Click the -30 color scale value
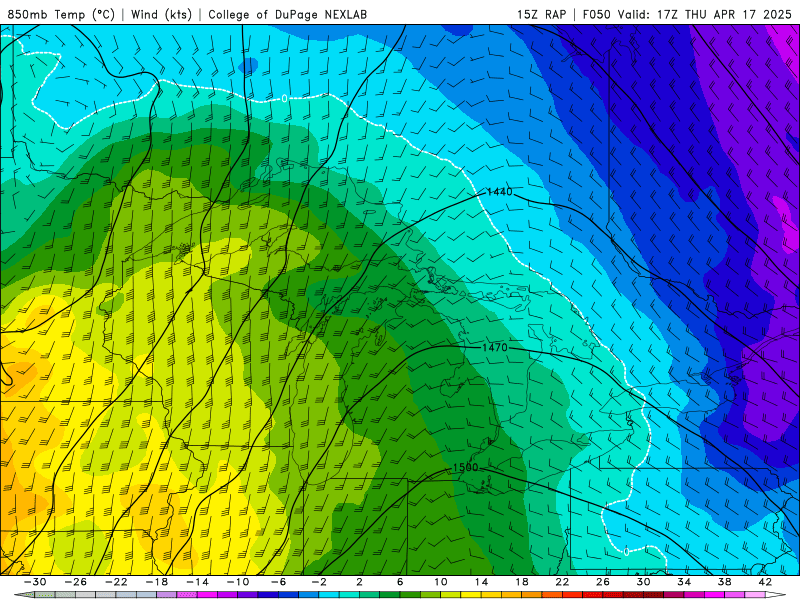Image resolution: width=800 pixels, height=600 pixels. pos(35,582)
